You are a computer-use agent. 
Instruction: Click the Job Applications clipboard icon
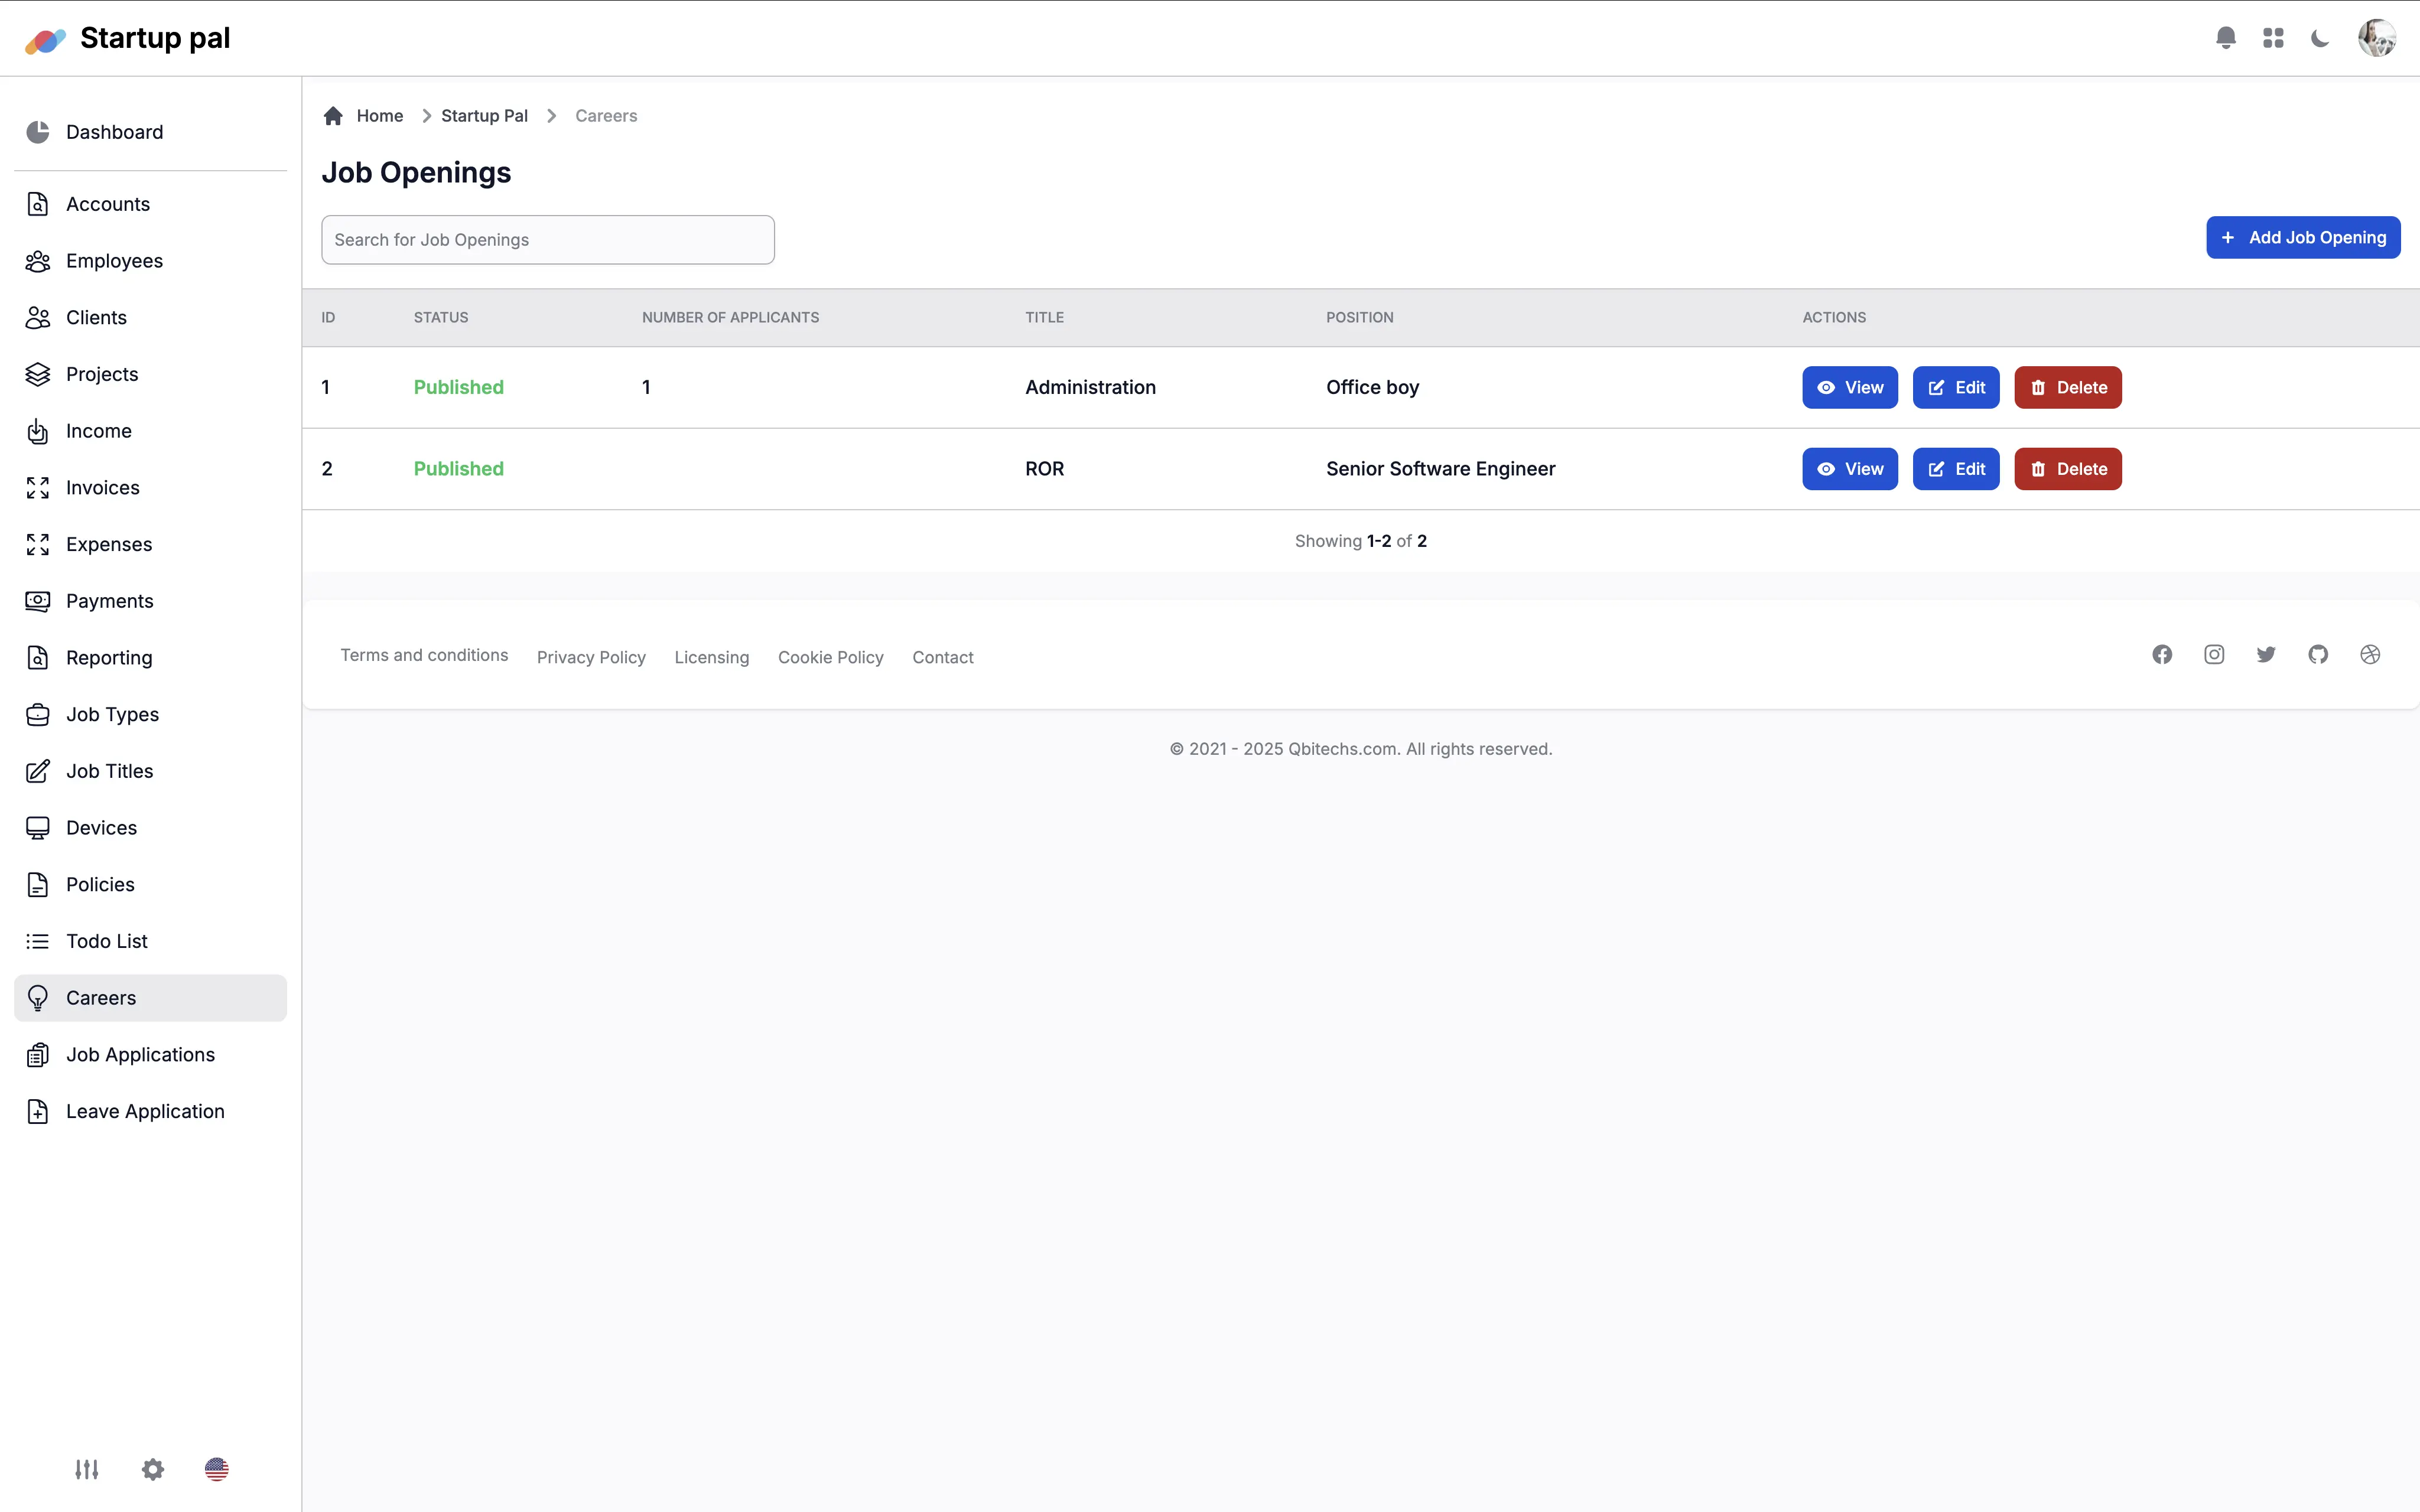[x=38, y=1055]
